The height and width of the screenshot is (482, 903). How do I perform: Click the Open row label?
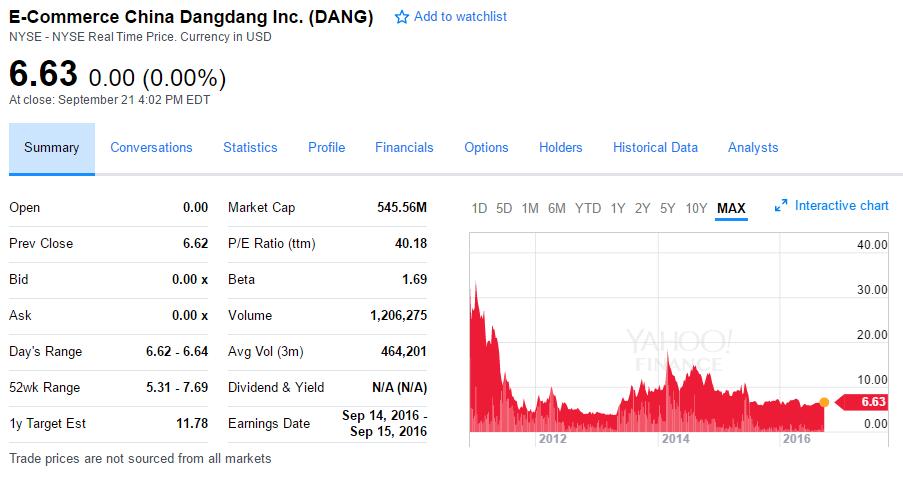point(25,208)
